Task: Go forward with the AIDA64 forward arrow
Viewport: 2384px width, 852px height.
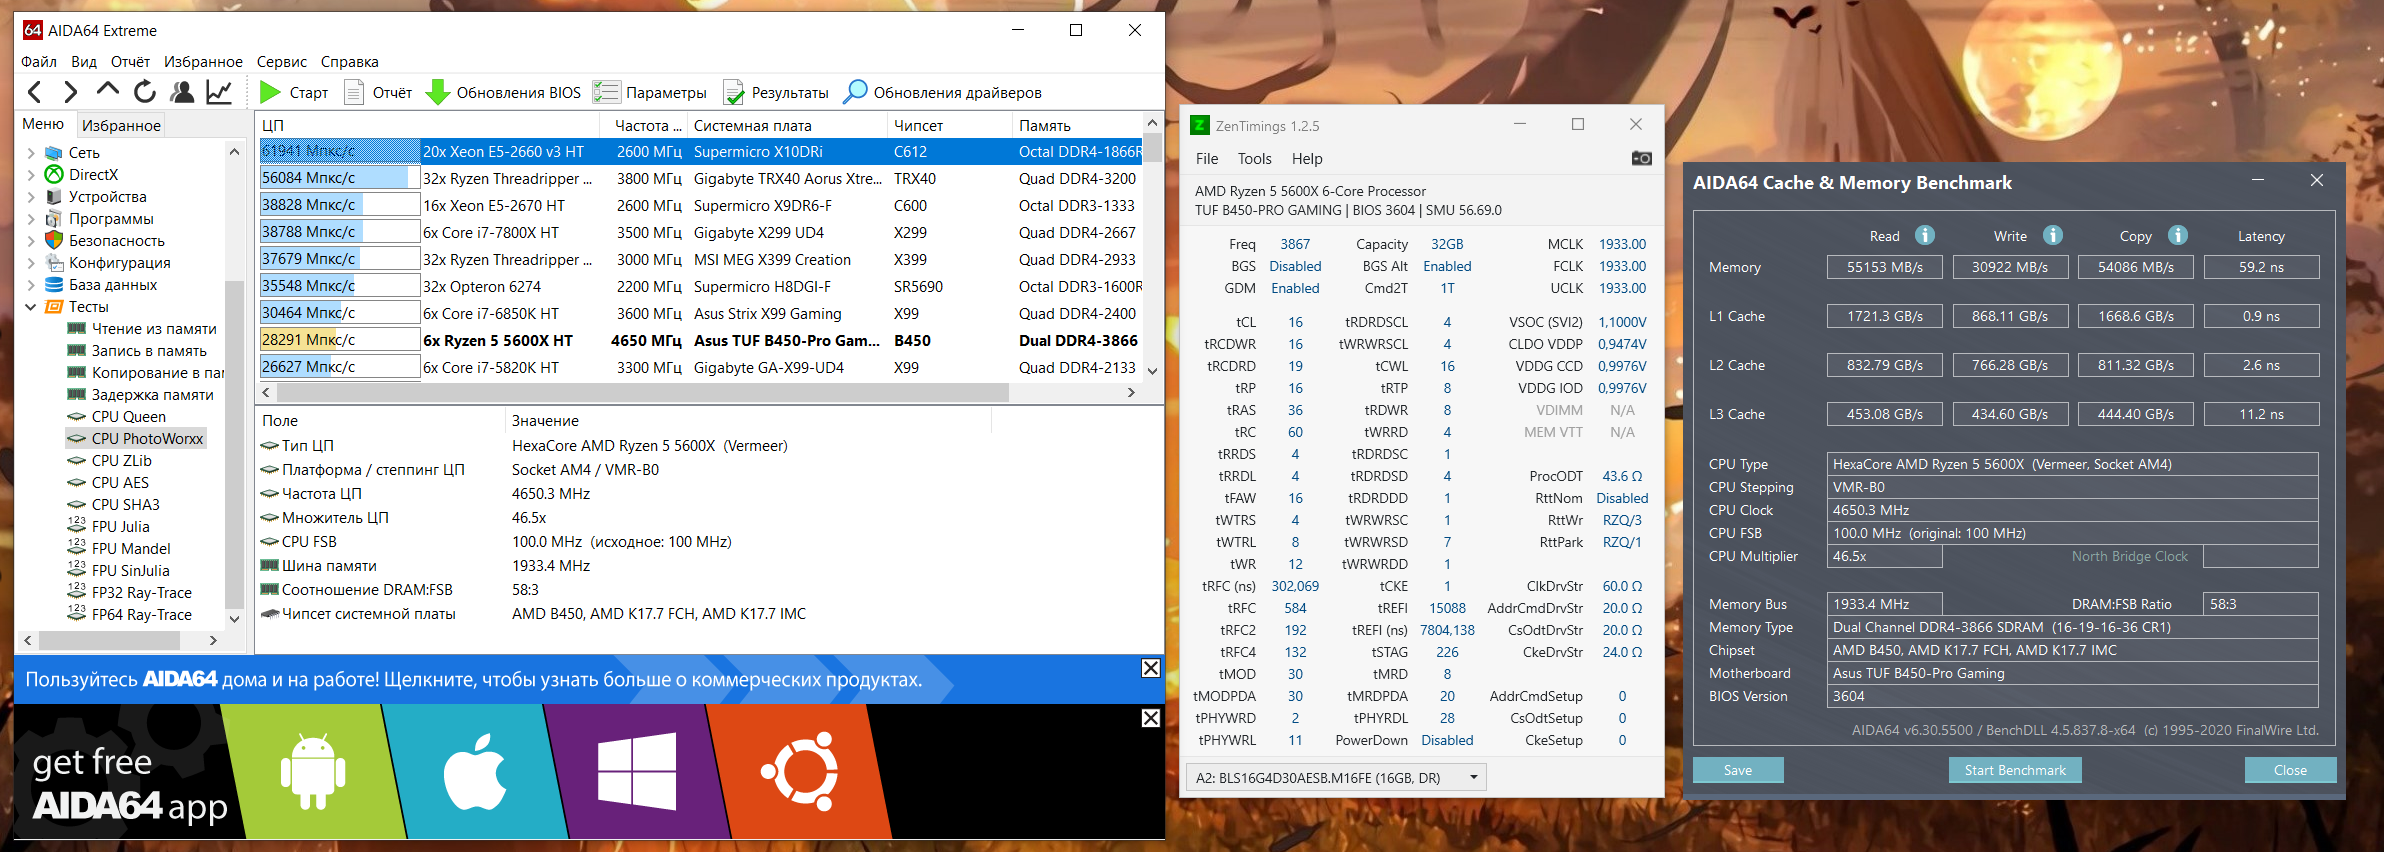Action: [x=70, y=93]
